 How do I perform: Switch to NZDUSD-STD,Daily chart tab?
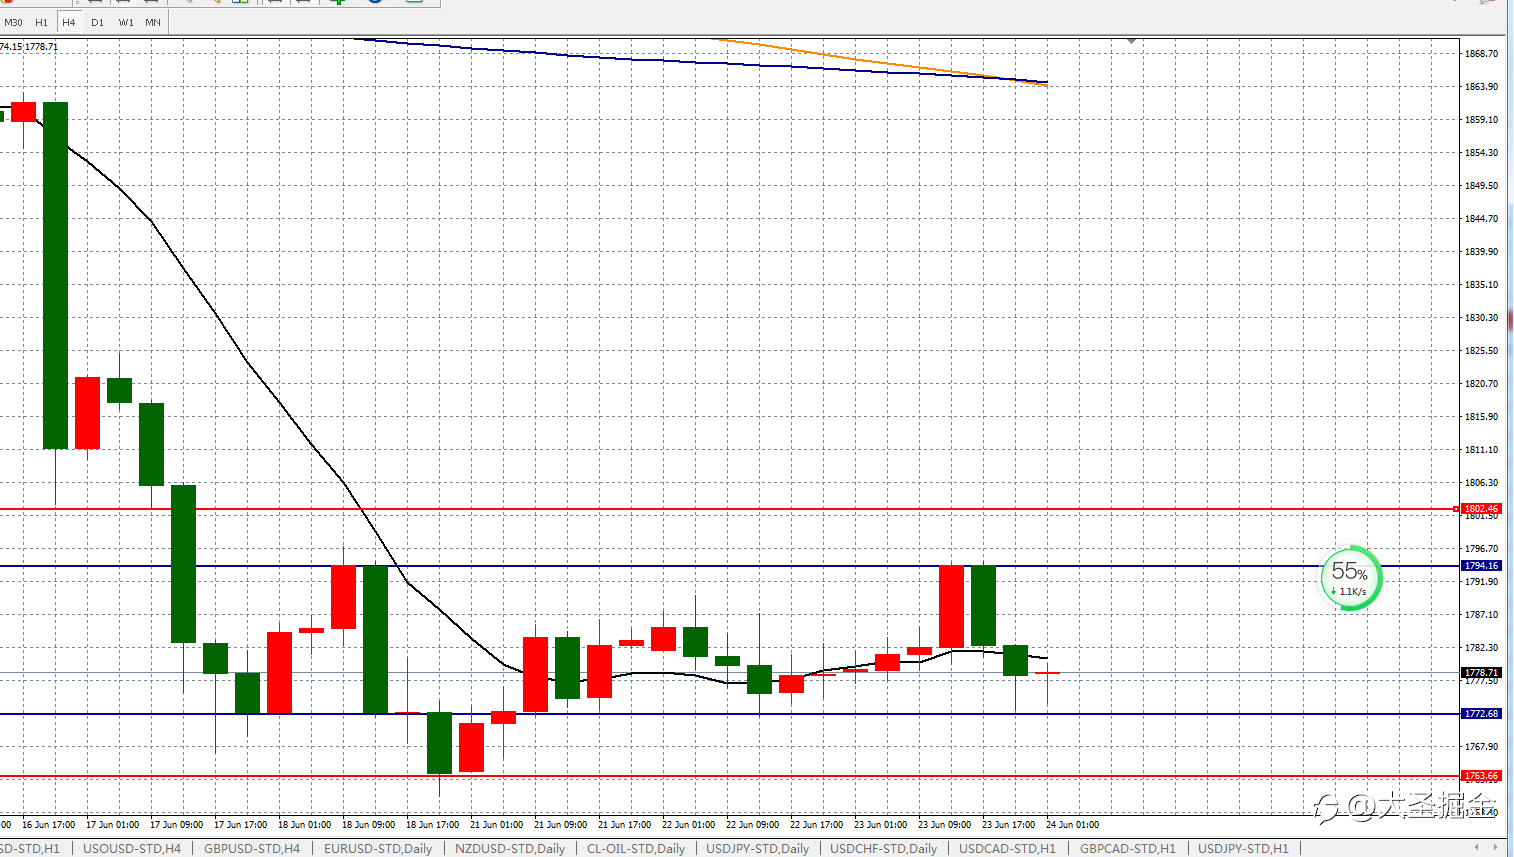point(510,848)
